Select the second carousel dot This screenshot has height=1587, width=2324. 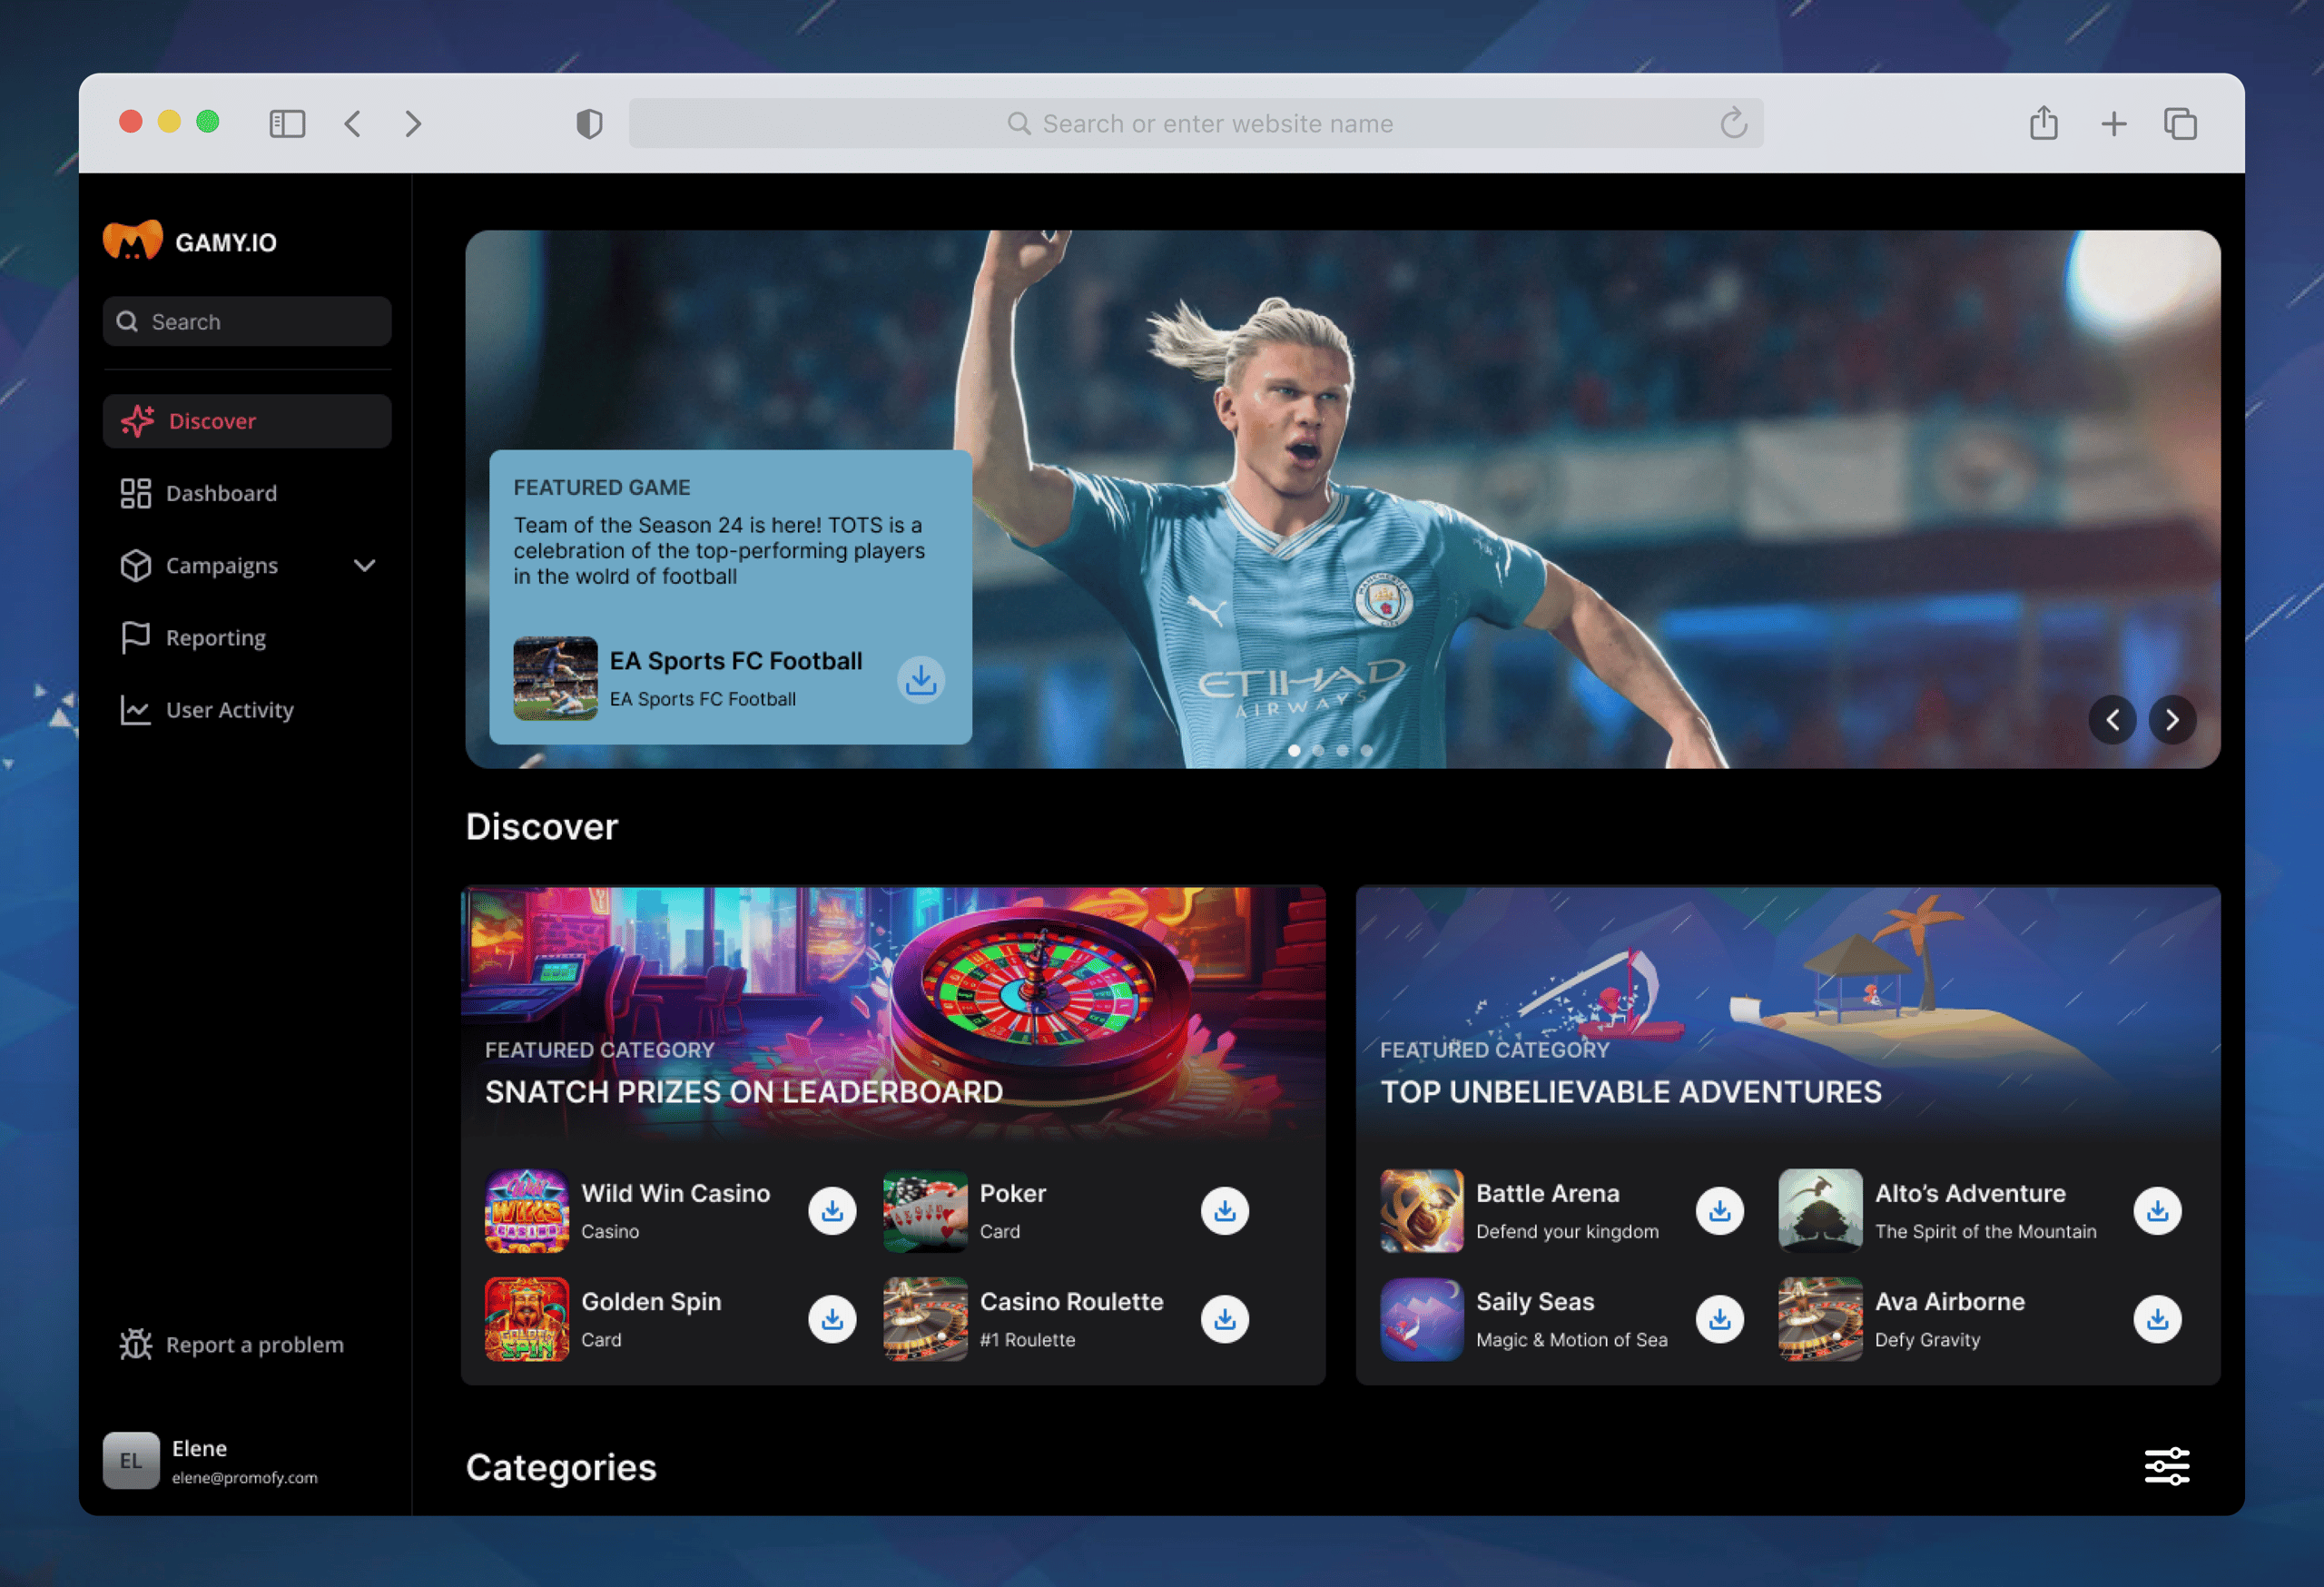click(1318, 750)
